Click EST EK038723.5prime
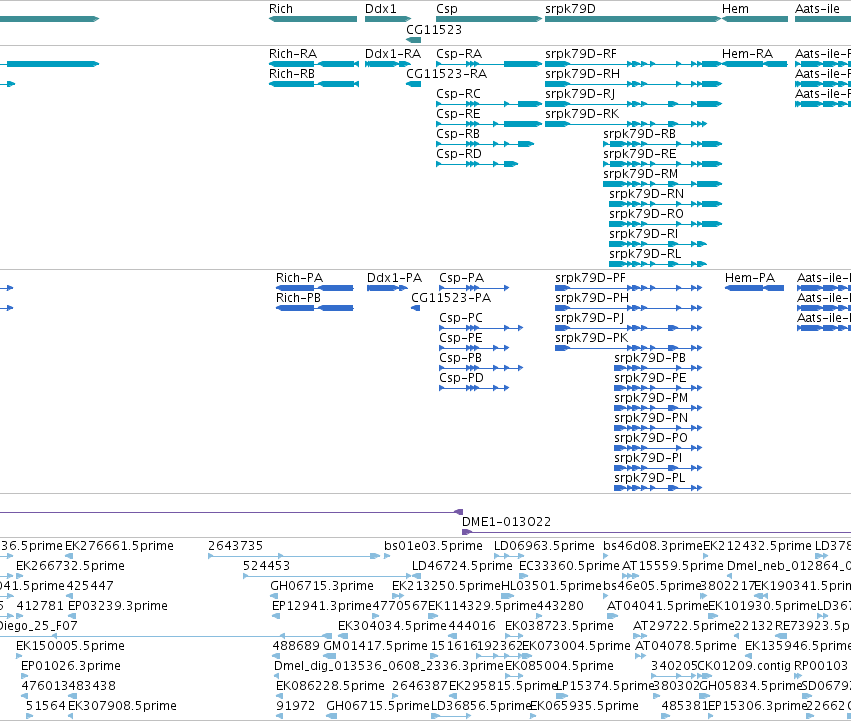Viewport: 851px width, 721px height. [560, 627]
